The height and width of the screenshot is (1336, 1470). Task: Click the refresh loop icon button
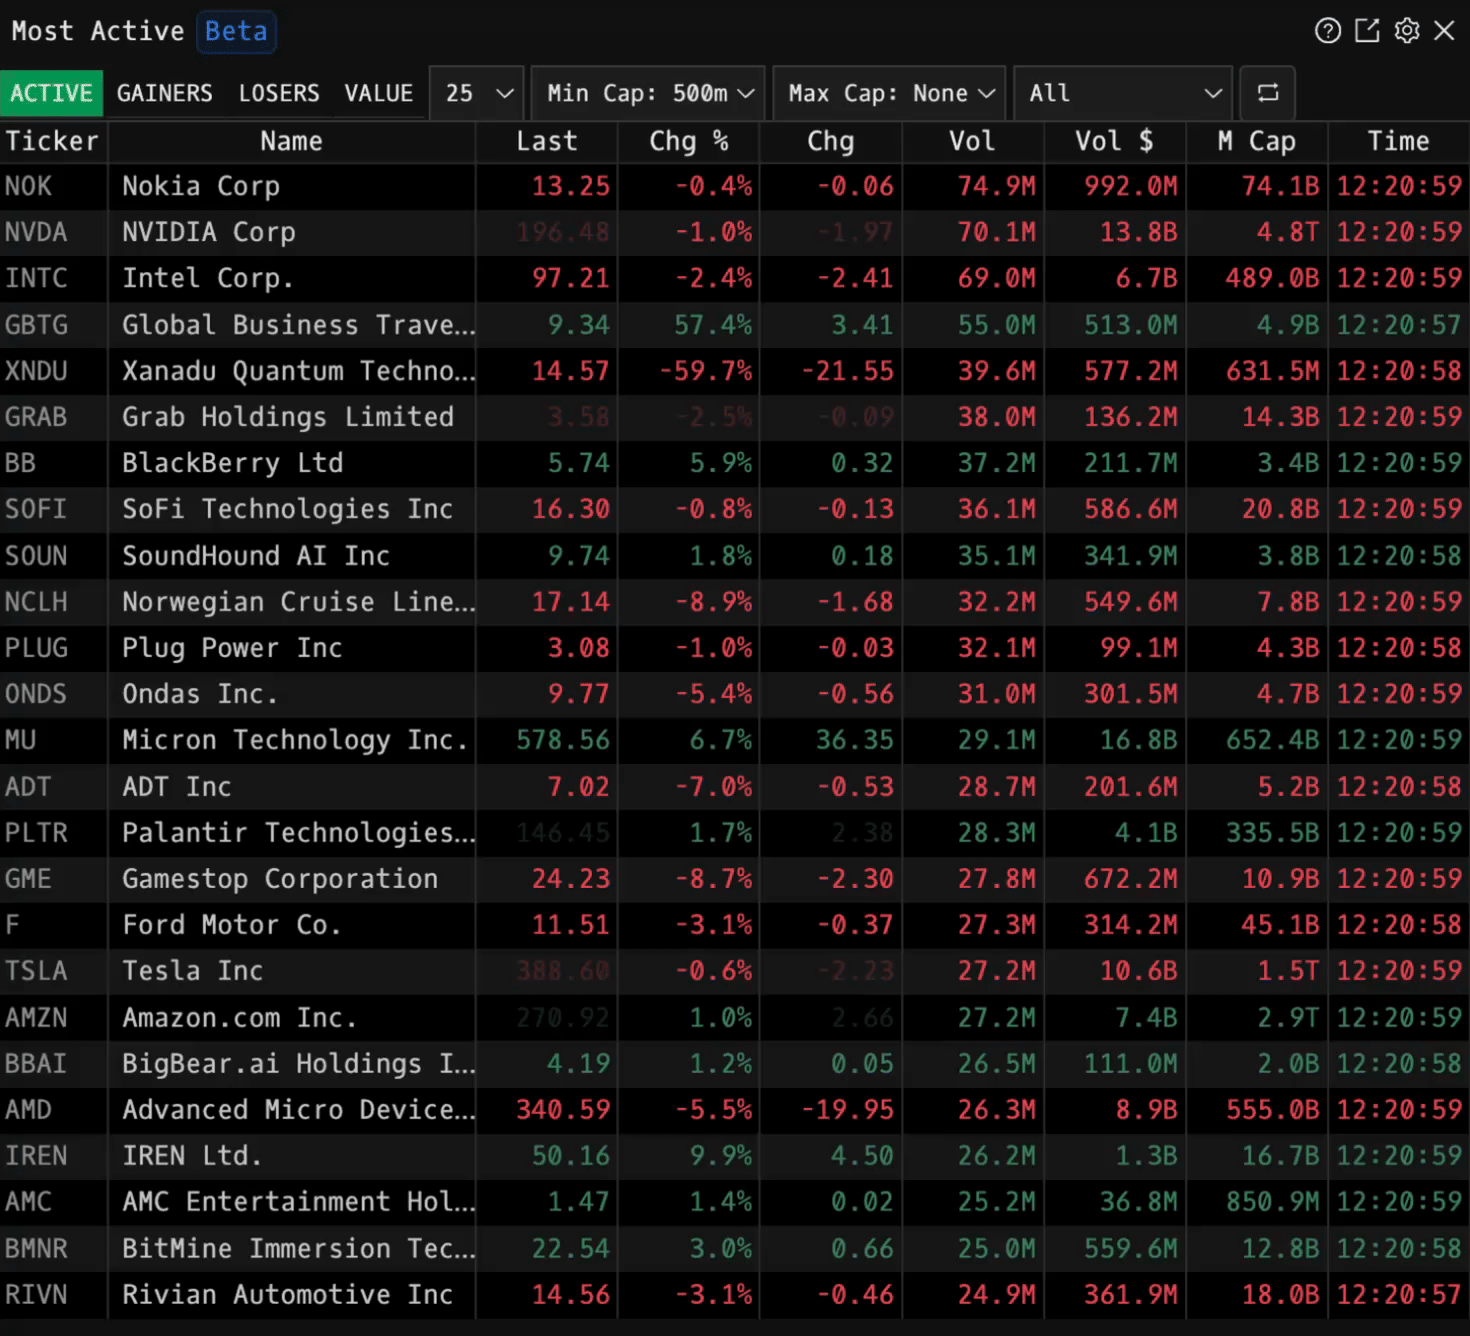(x=1268, y=93)
